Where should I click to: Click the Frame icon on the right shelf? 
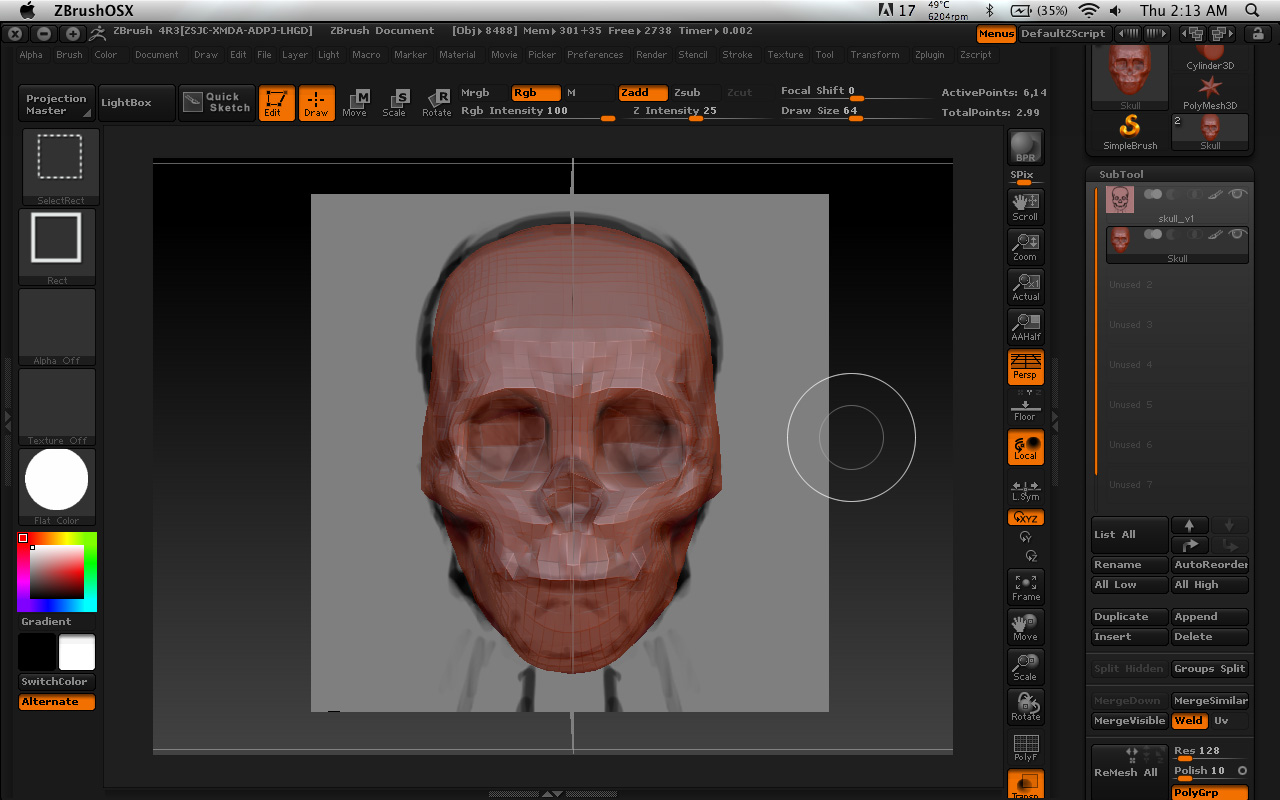(1025, 585)
